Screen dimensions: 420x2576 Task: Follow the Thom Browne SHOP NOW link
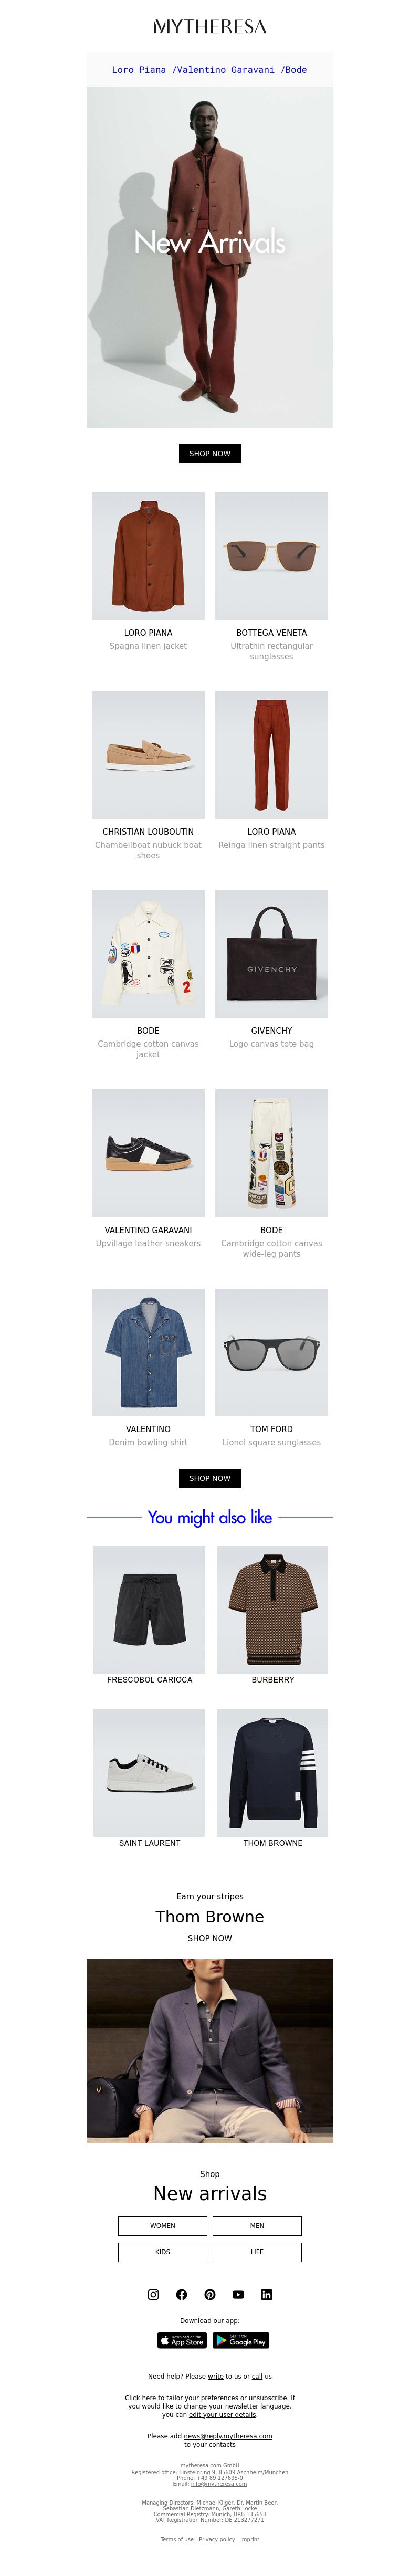(x=210, y=1938)
